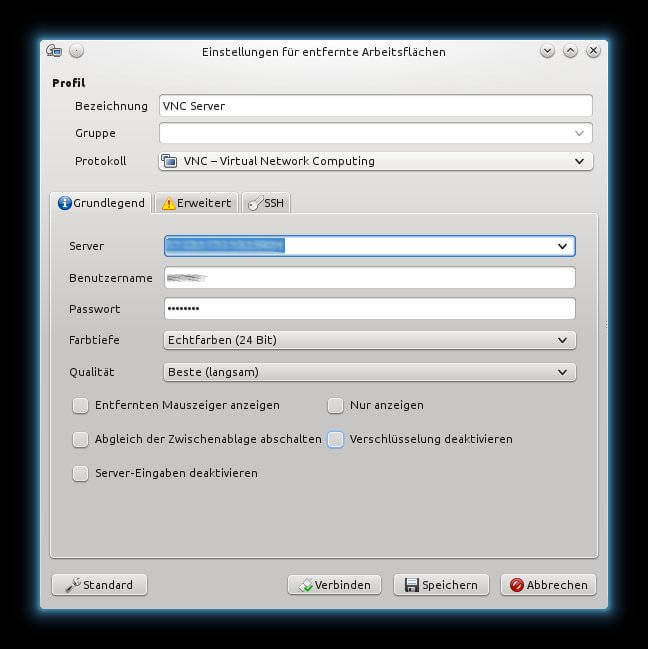The height and width of the screenshot is (649, 648).
Task: Enable 'Server-Eingaben deaktivieren' checkbox
Action: 80,473
